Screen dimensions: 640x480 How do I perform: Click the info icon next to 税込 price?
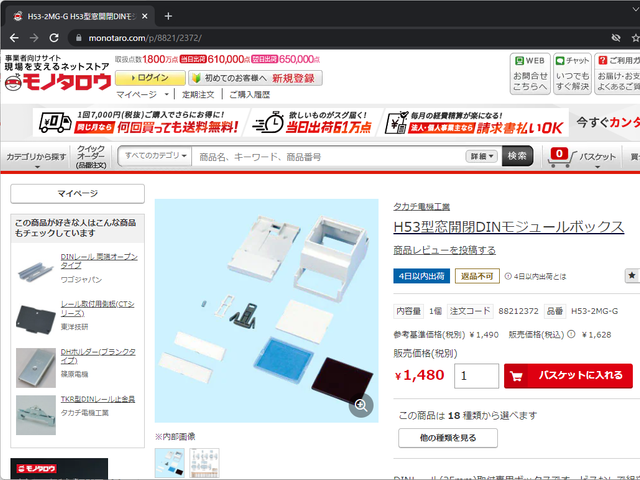coord(571,334)
